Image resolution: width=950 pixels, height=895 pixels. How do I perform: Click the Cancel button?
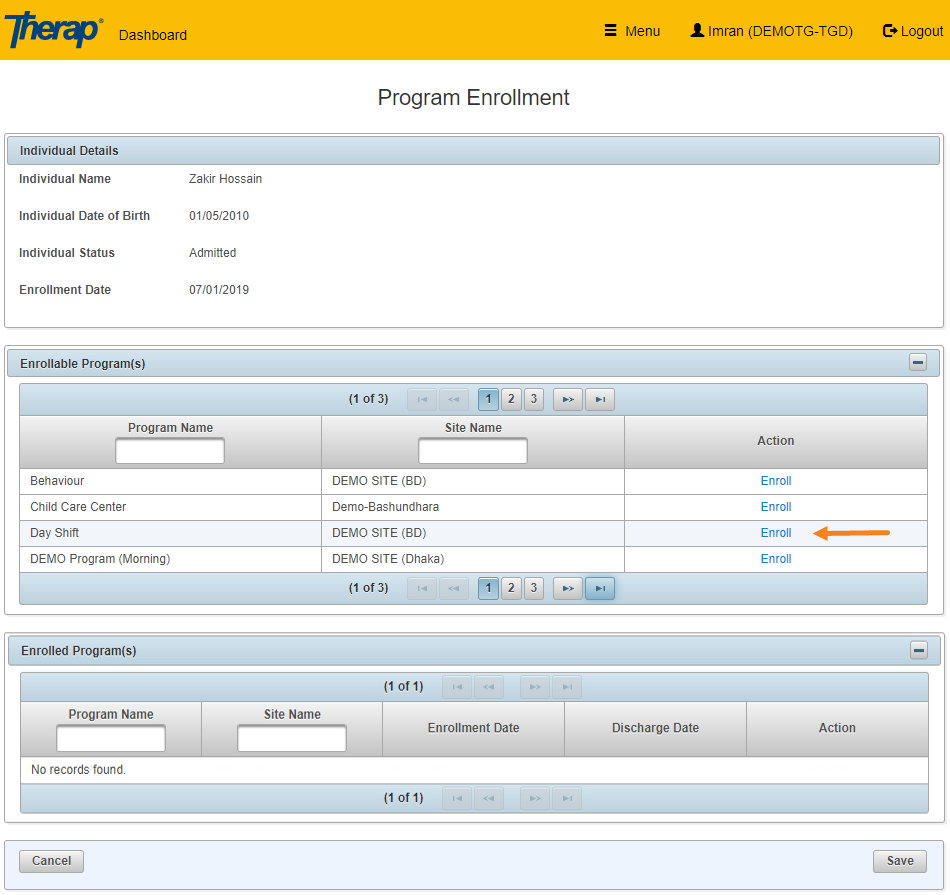51,861
